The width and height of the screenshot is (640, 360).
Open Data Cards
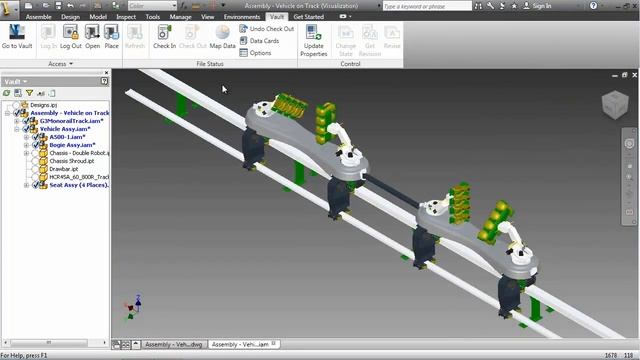click(x=259, y=41)
